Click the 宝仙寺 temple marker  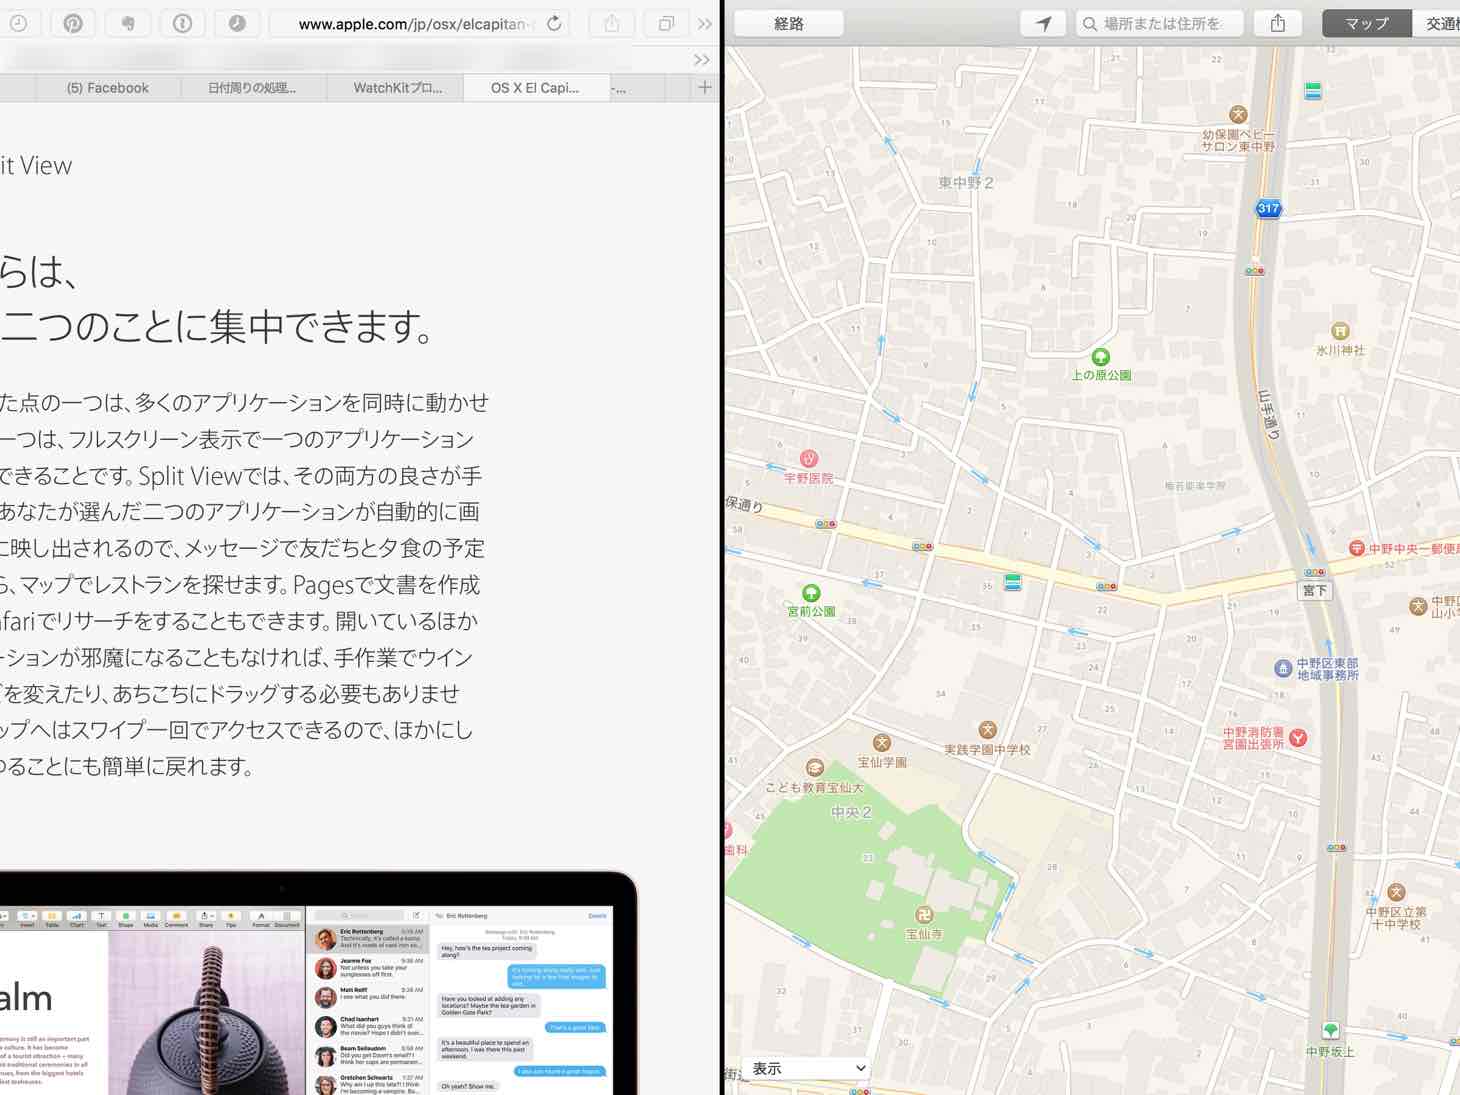click(924, 915)
